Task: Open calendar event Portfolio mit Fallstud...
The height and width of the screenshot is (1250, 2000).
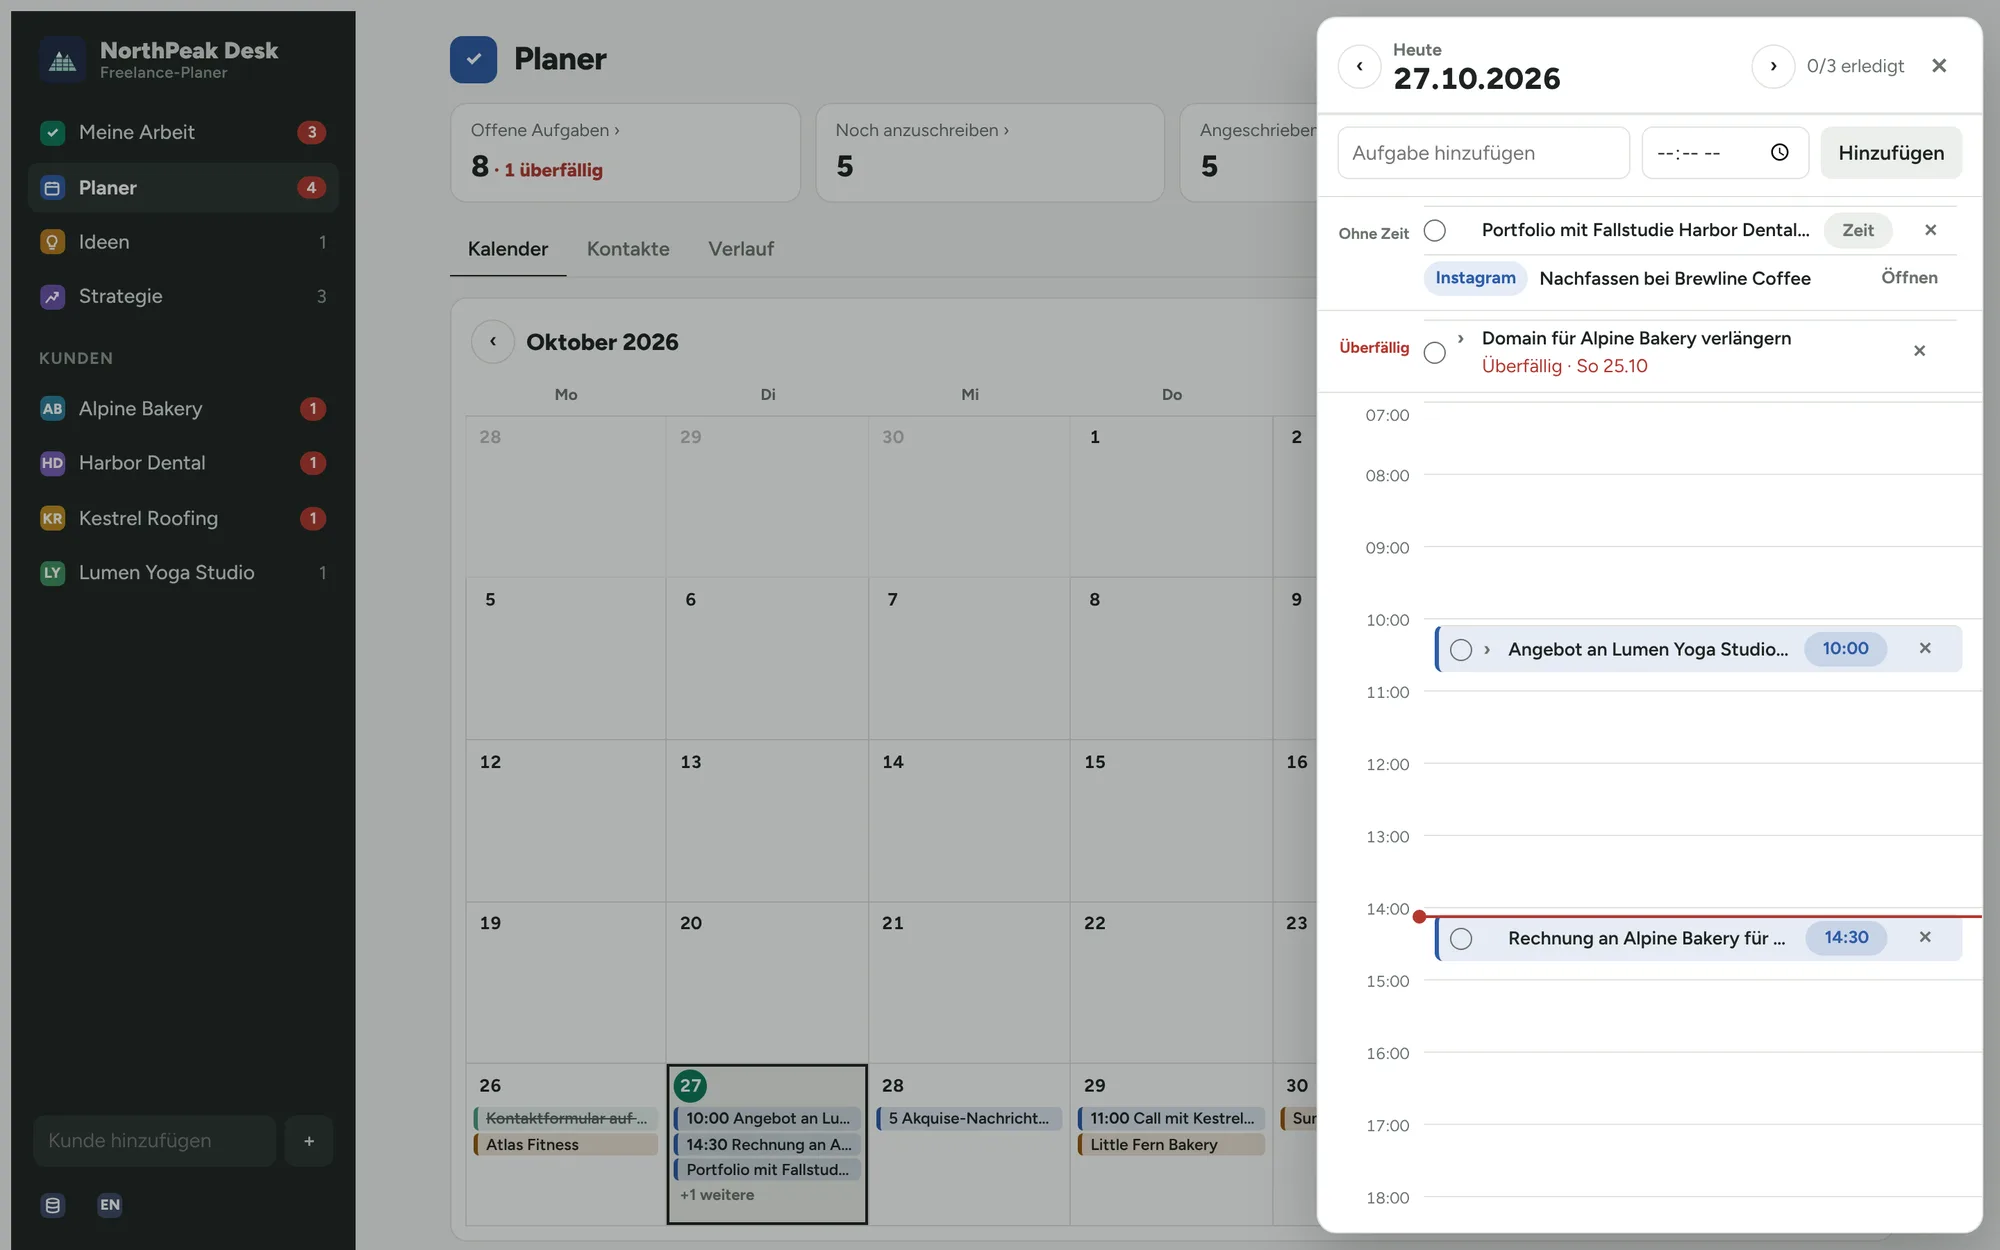Action: pyautogui.click(x=767, y=1170)
